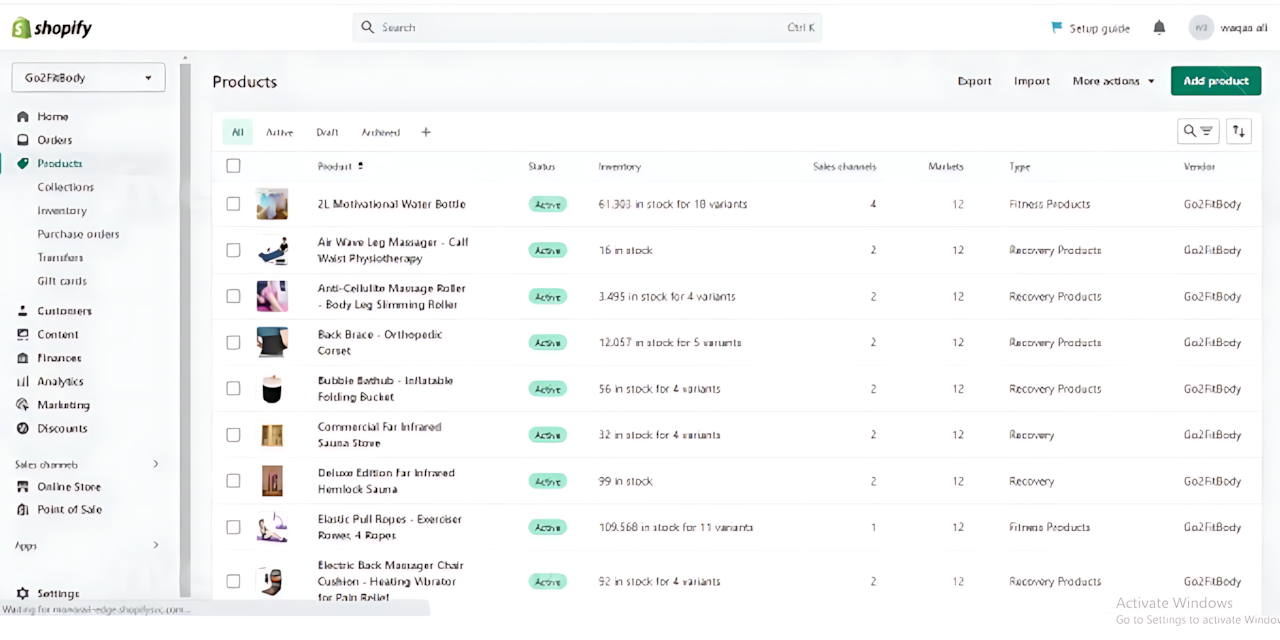
Task: Toggle the select all products checkbox
Action: (233, 166)
